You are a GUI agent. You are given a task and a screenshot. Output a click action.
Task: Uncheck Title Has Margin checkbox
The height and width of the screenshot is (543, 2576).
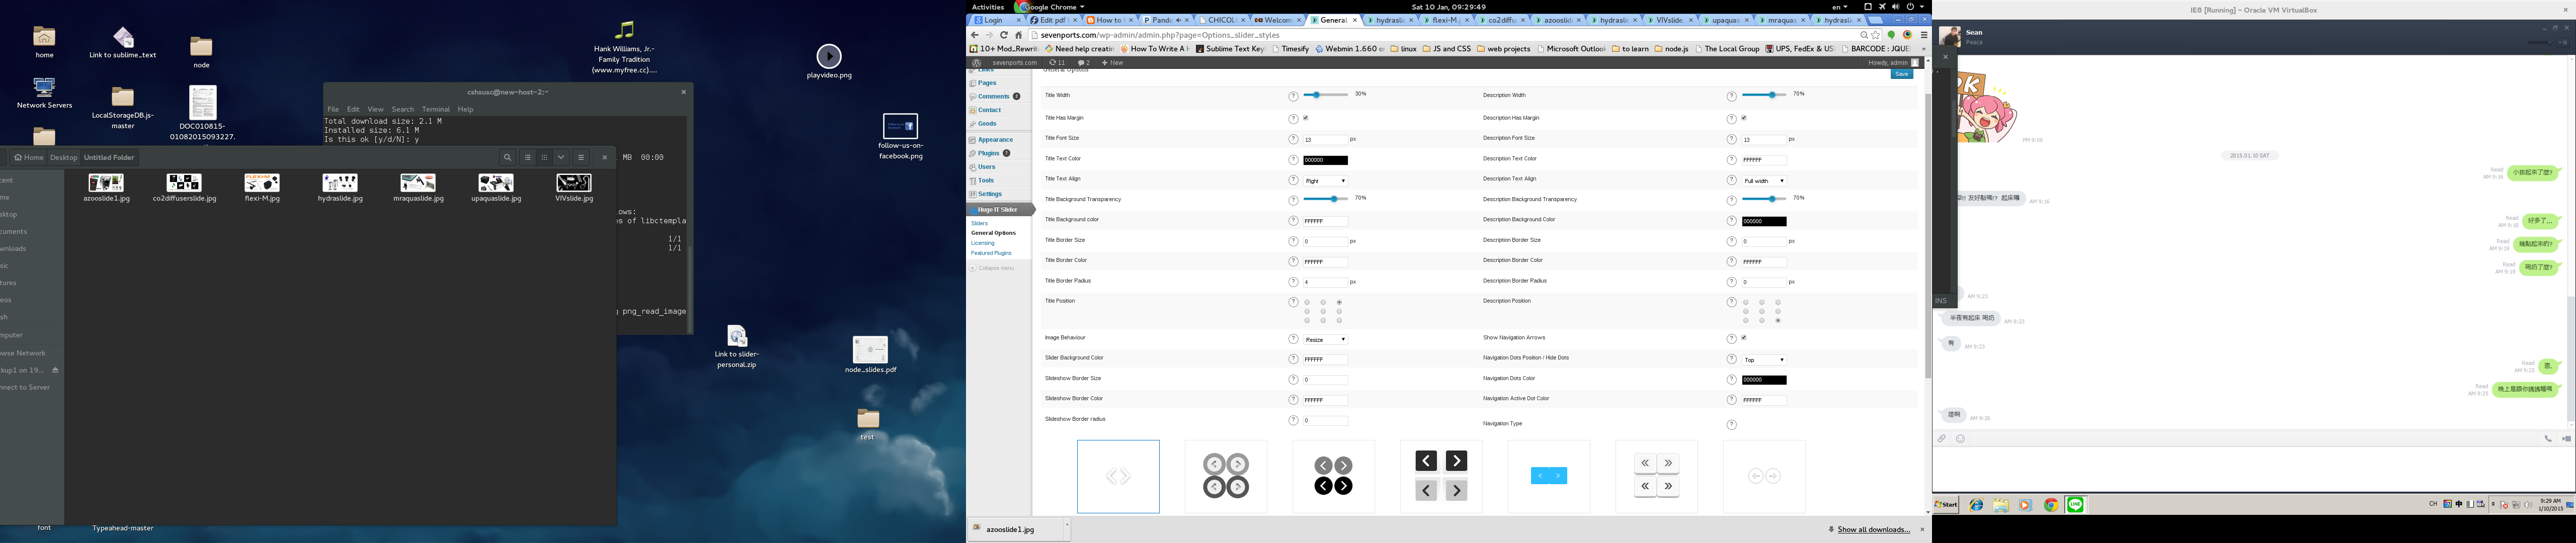click(x=1306, y=118)
